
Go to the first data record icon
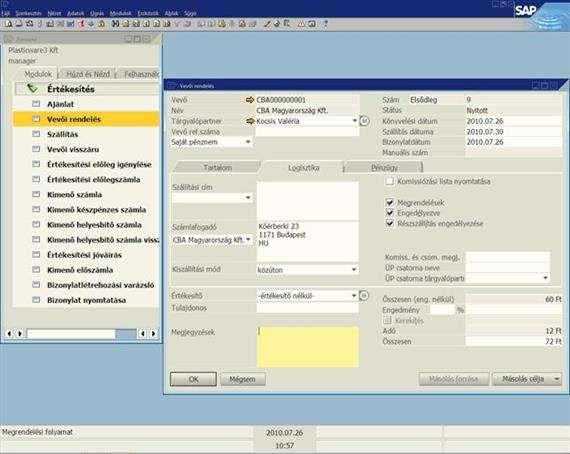tap(136, 24)
